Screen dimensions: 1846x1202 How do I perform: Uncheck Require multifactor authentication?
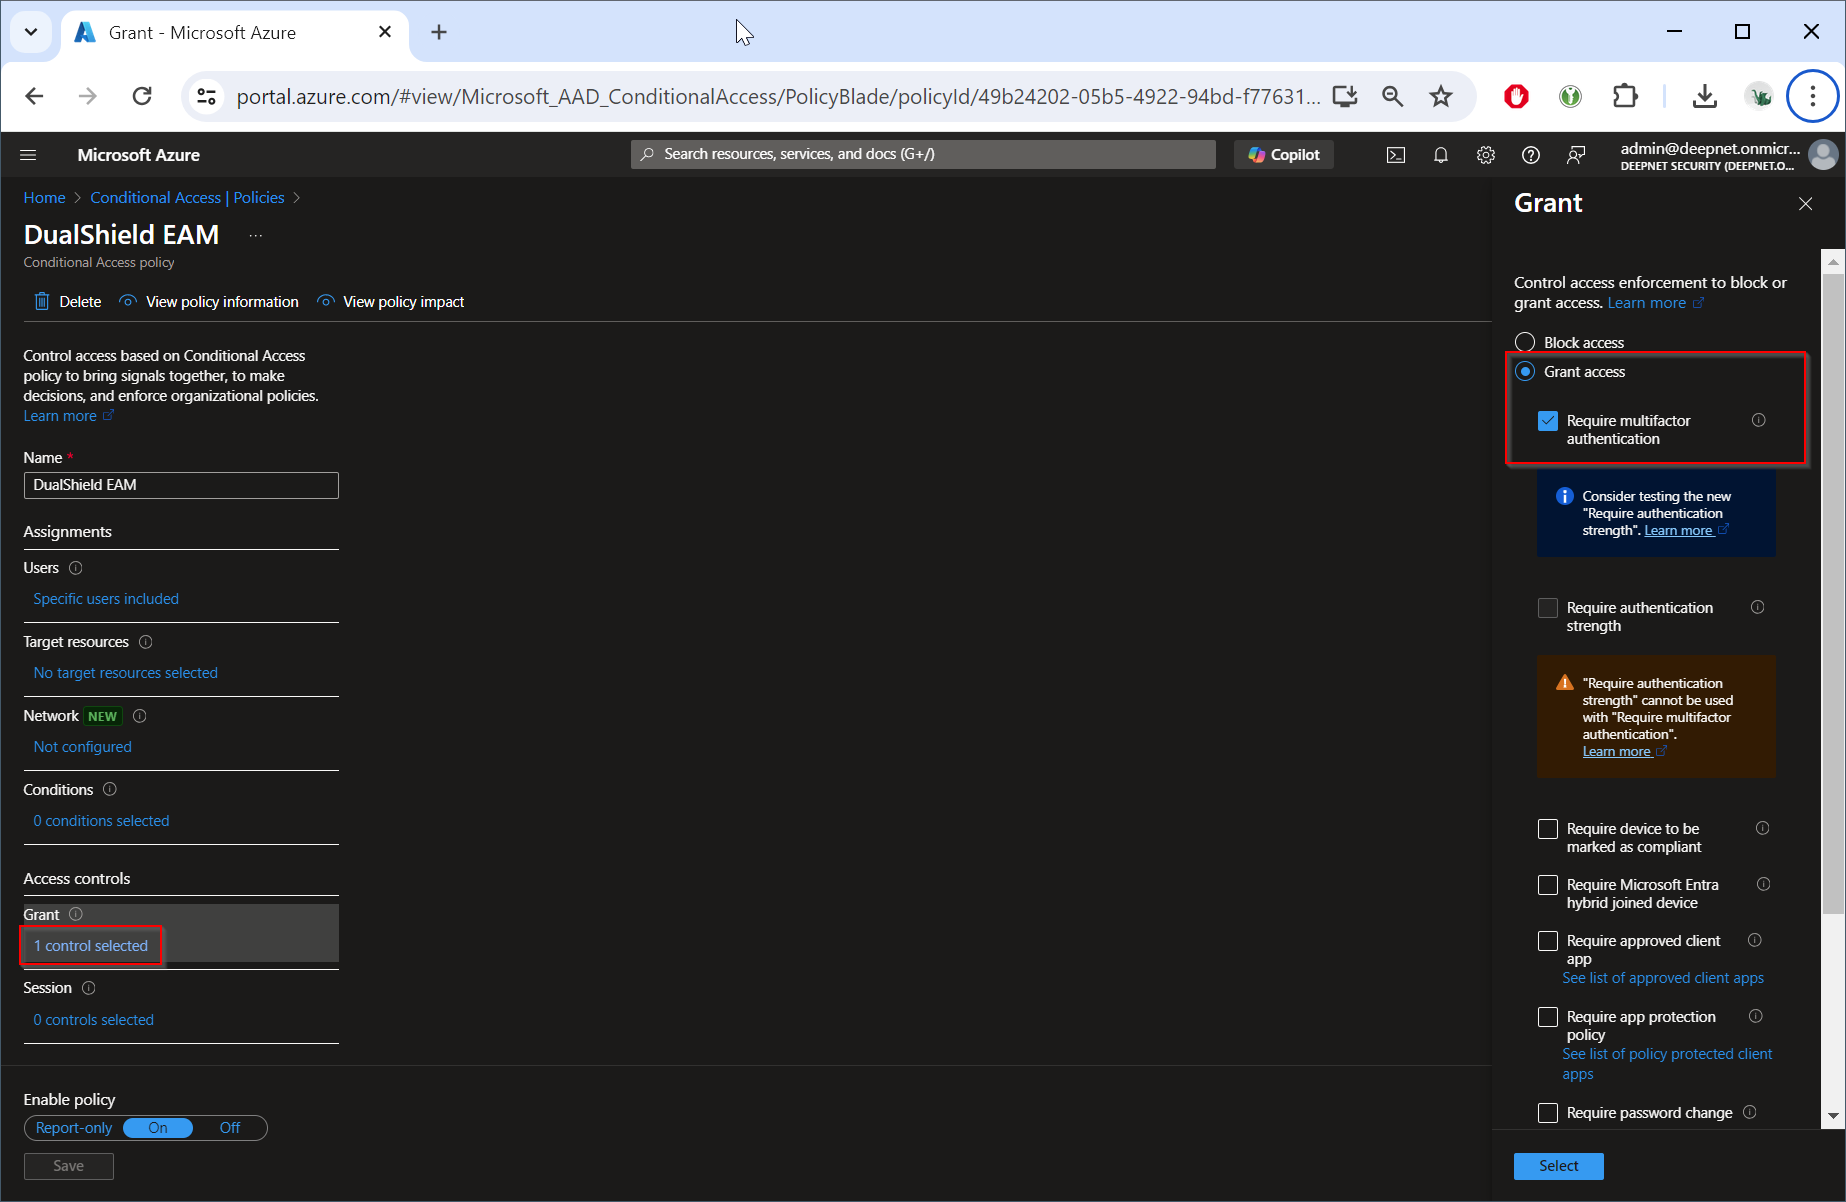click(x=1548, y=421)
